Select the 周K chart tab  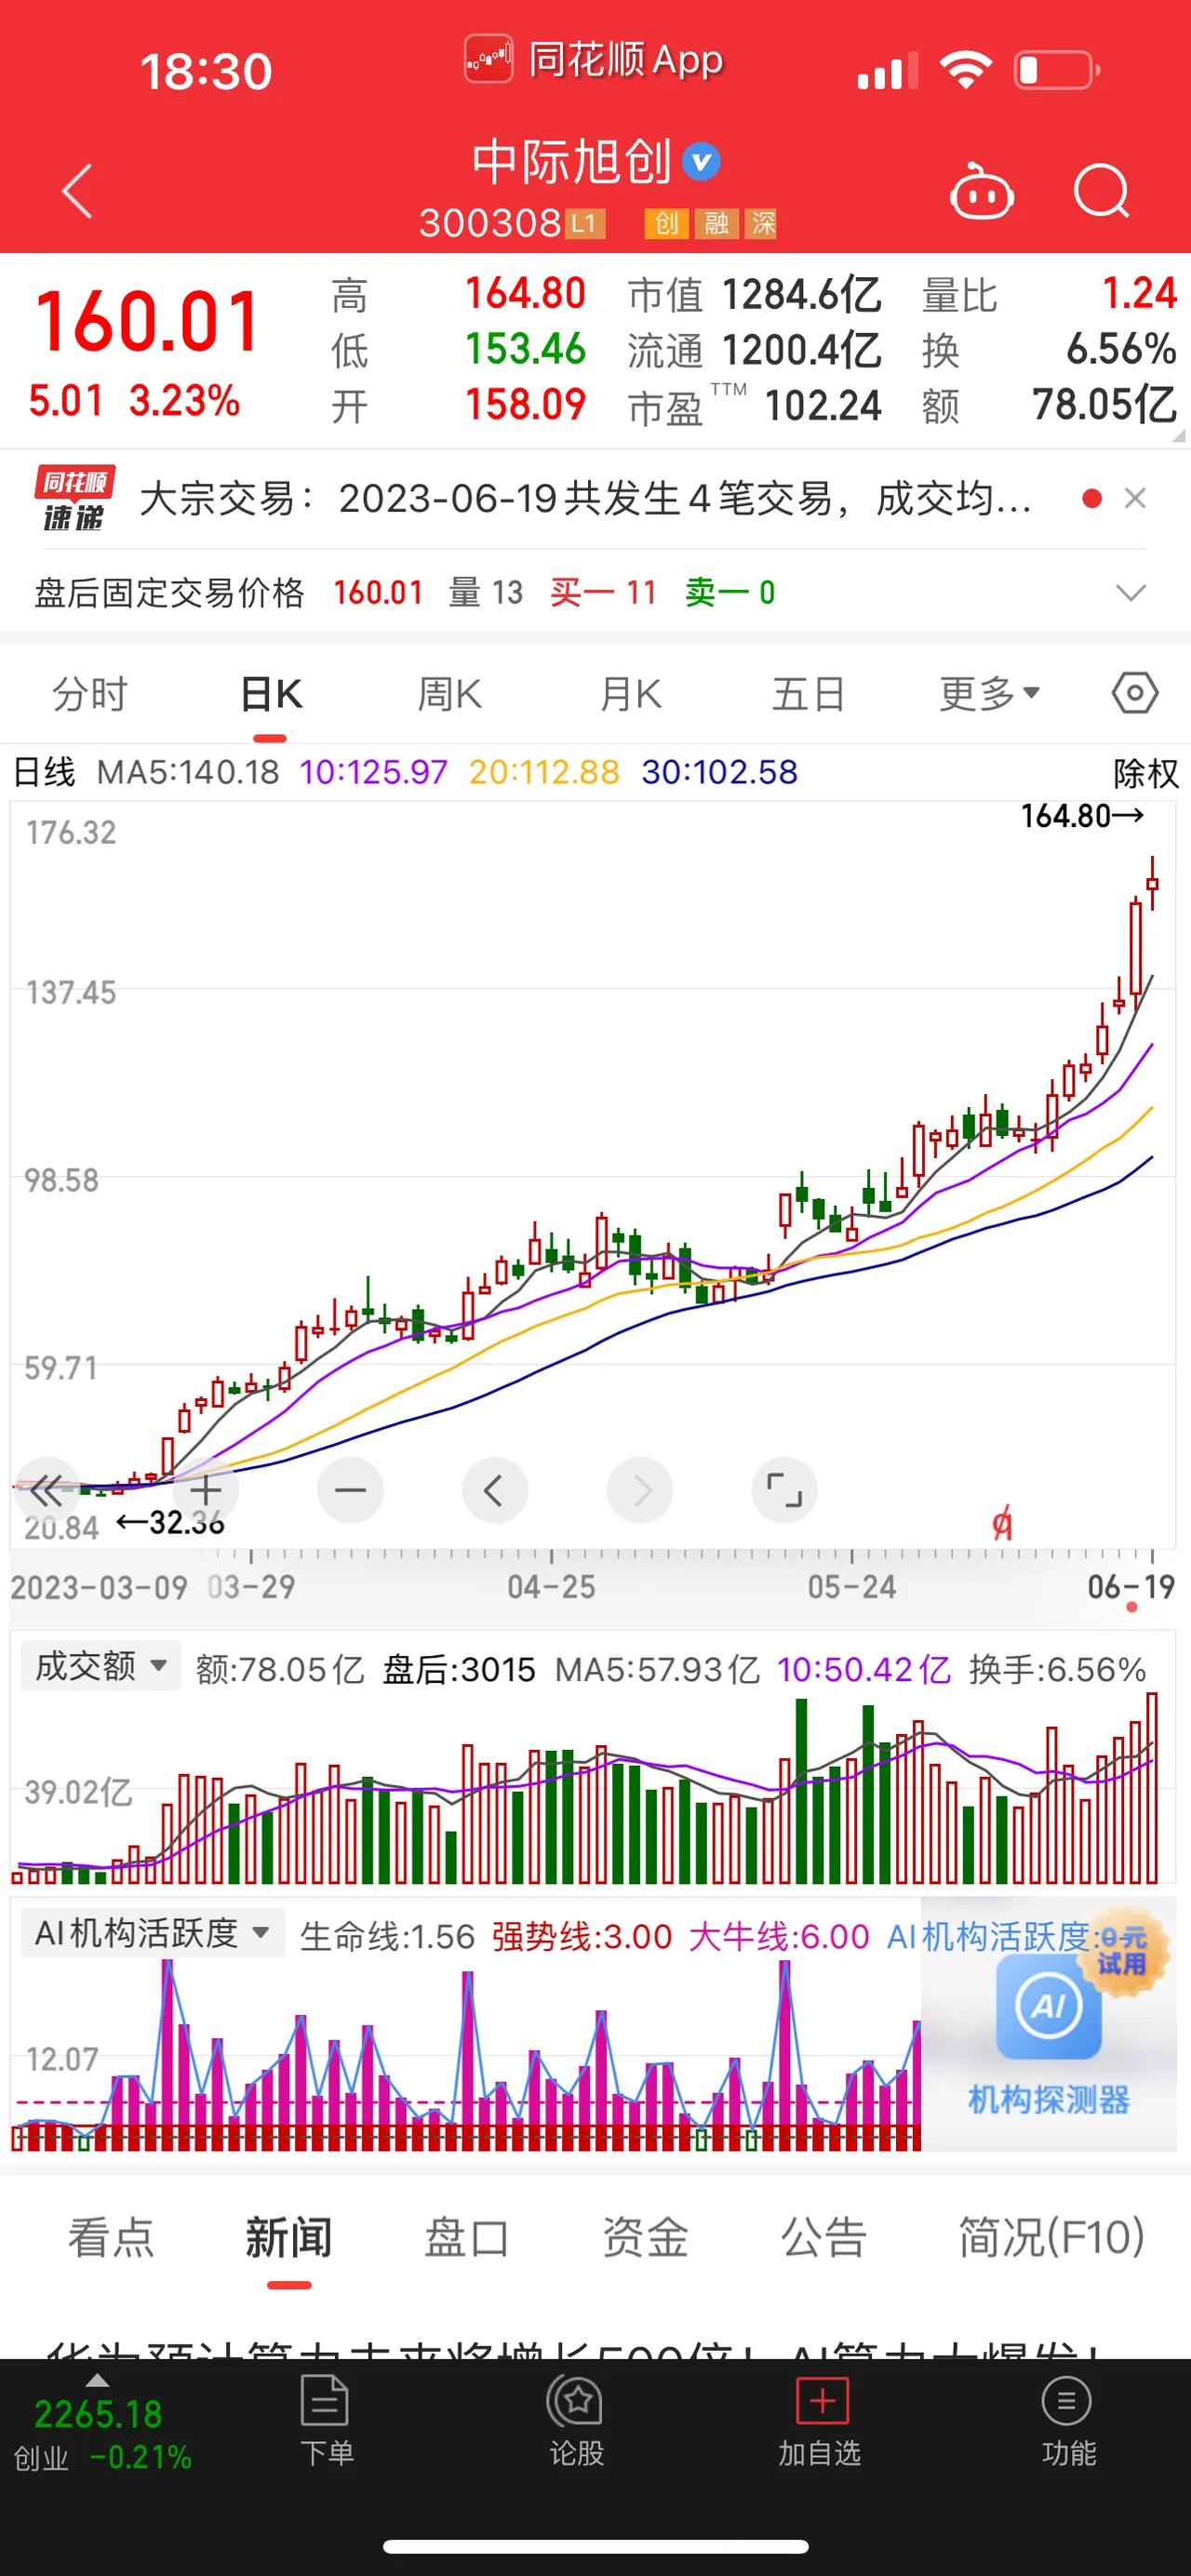pyautogui.click(x=450, y=694)
